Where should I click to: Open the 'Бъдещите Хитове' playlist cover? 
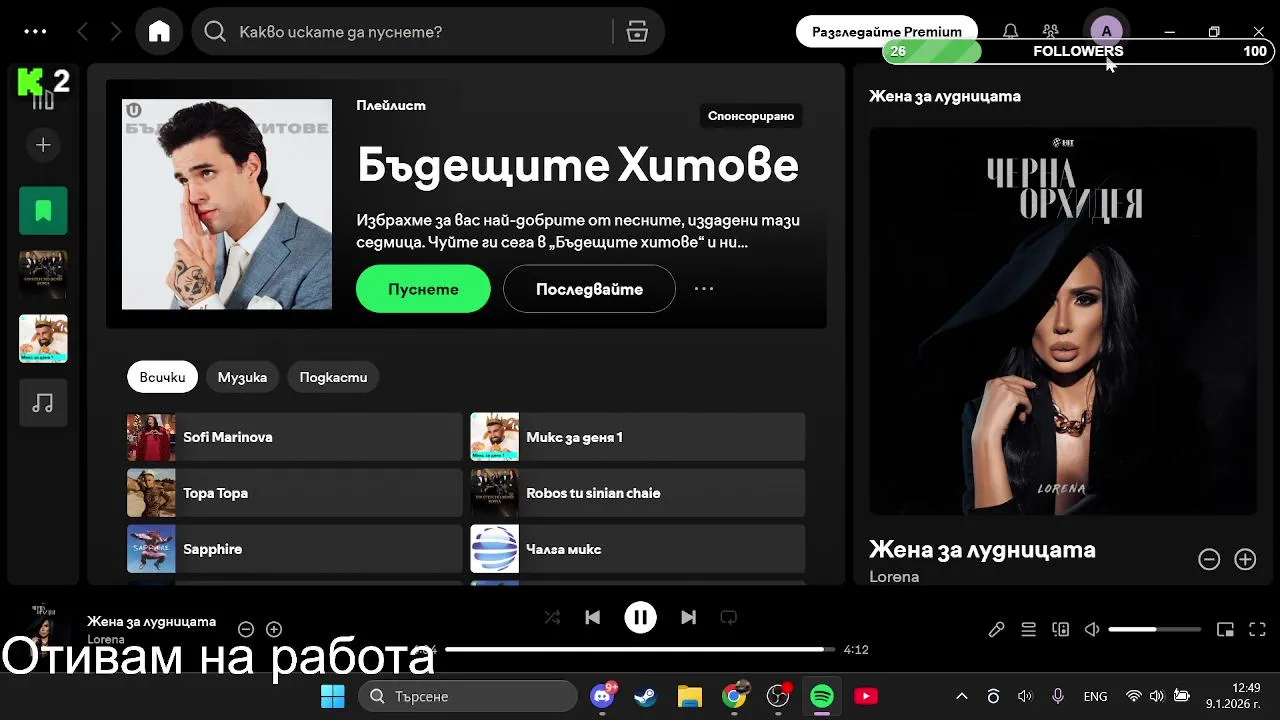tap(227, 204)
